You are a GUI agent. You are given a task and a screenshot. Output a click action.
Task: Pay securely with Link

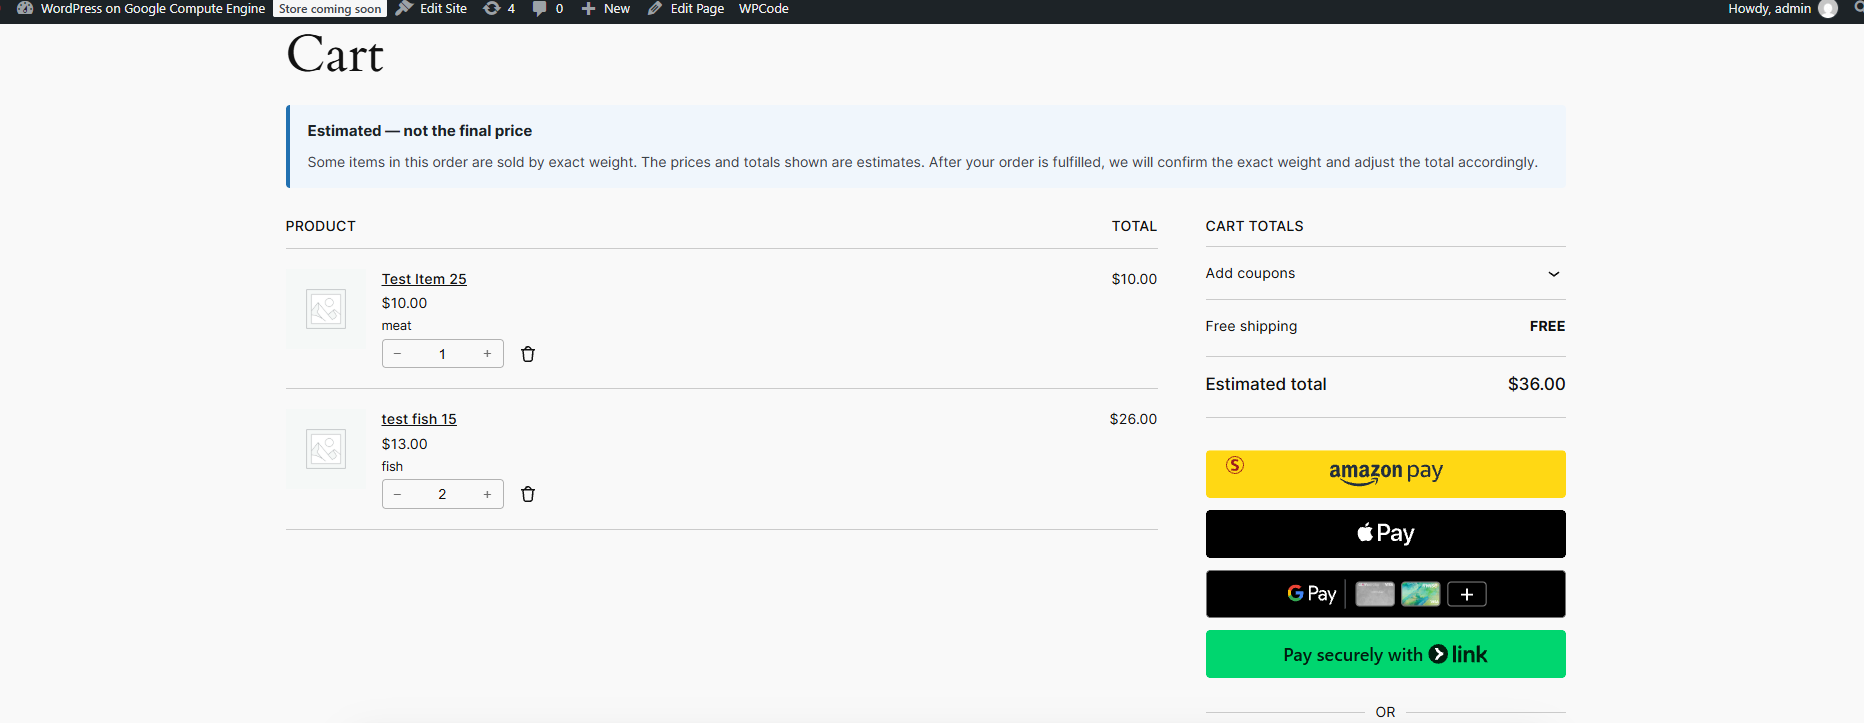[x=1385, y=654]
